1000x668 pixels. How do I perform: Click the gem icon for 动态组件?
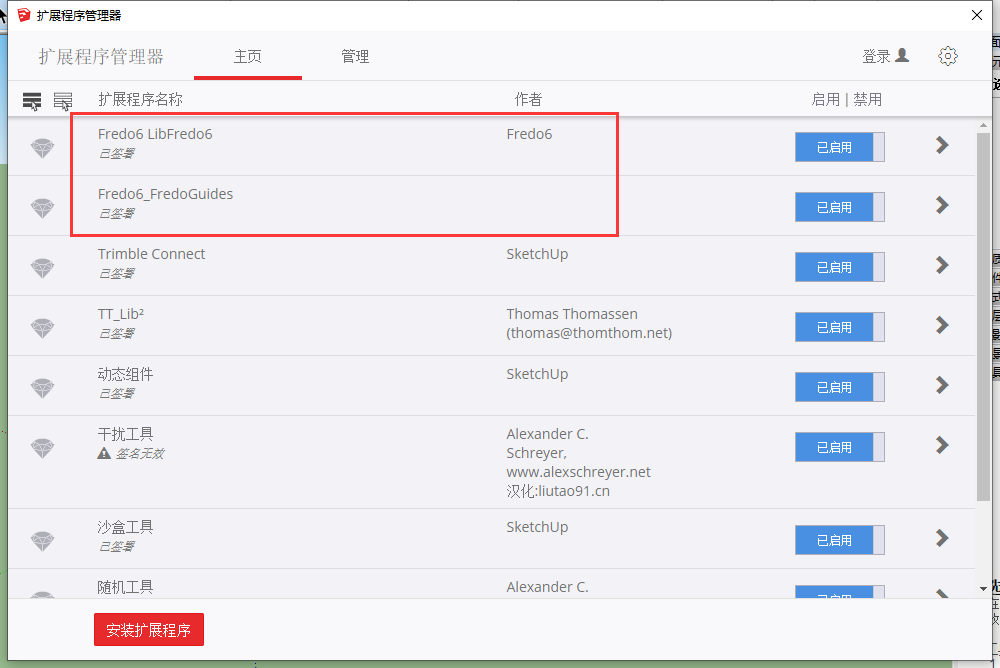[x=43, y=388]
